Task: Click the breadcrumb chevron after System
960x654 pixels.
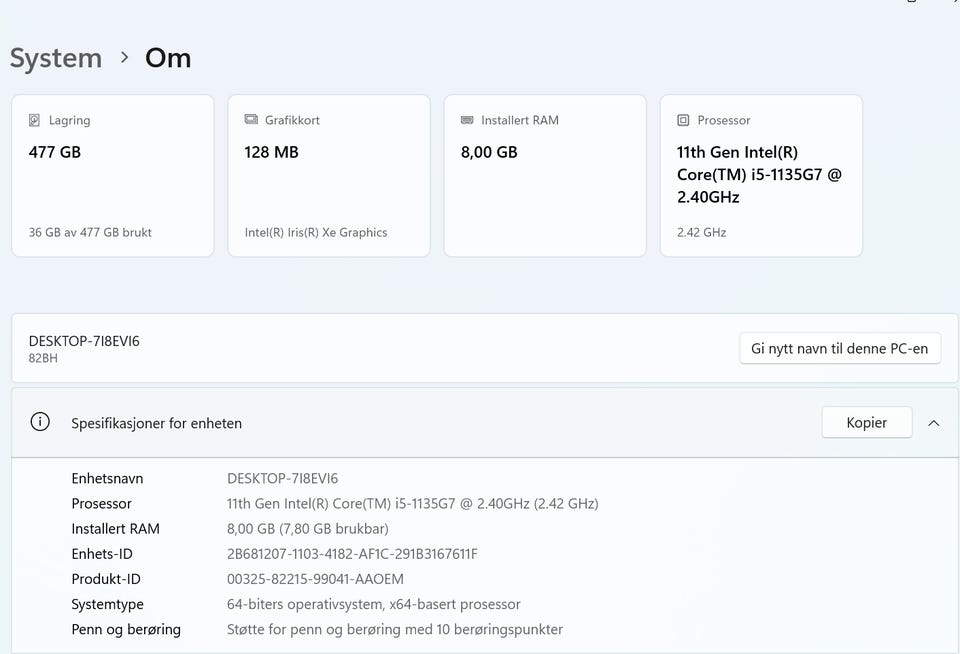Action: 124,58
